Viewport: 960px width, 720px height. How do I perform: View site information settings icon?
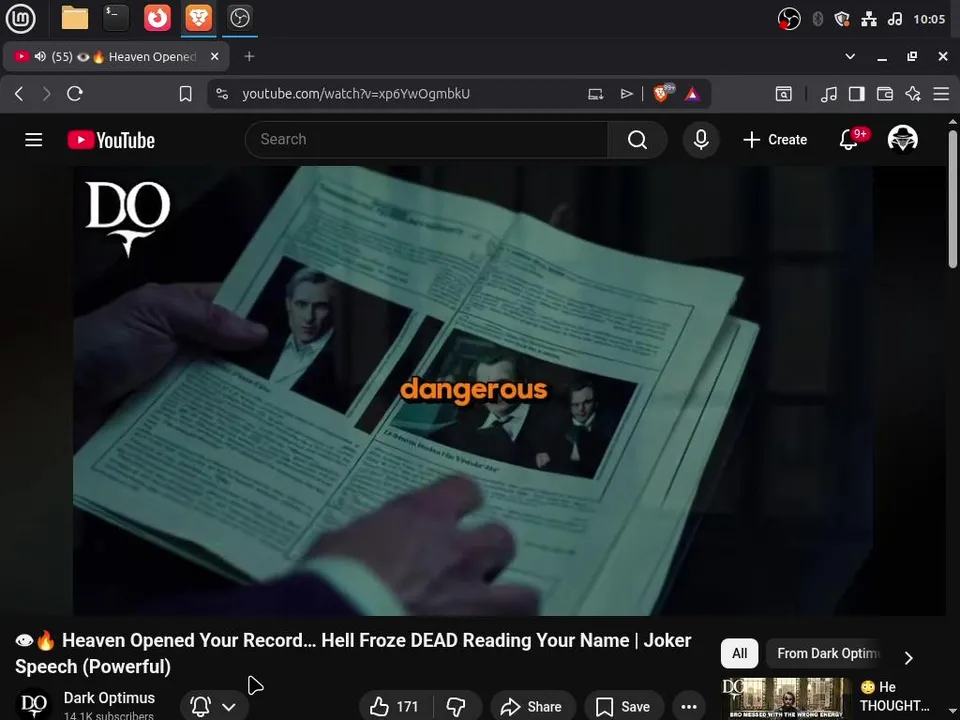point(222,94)
